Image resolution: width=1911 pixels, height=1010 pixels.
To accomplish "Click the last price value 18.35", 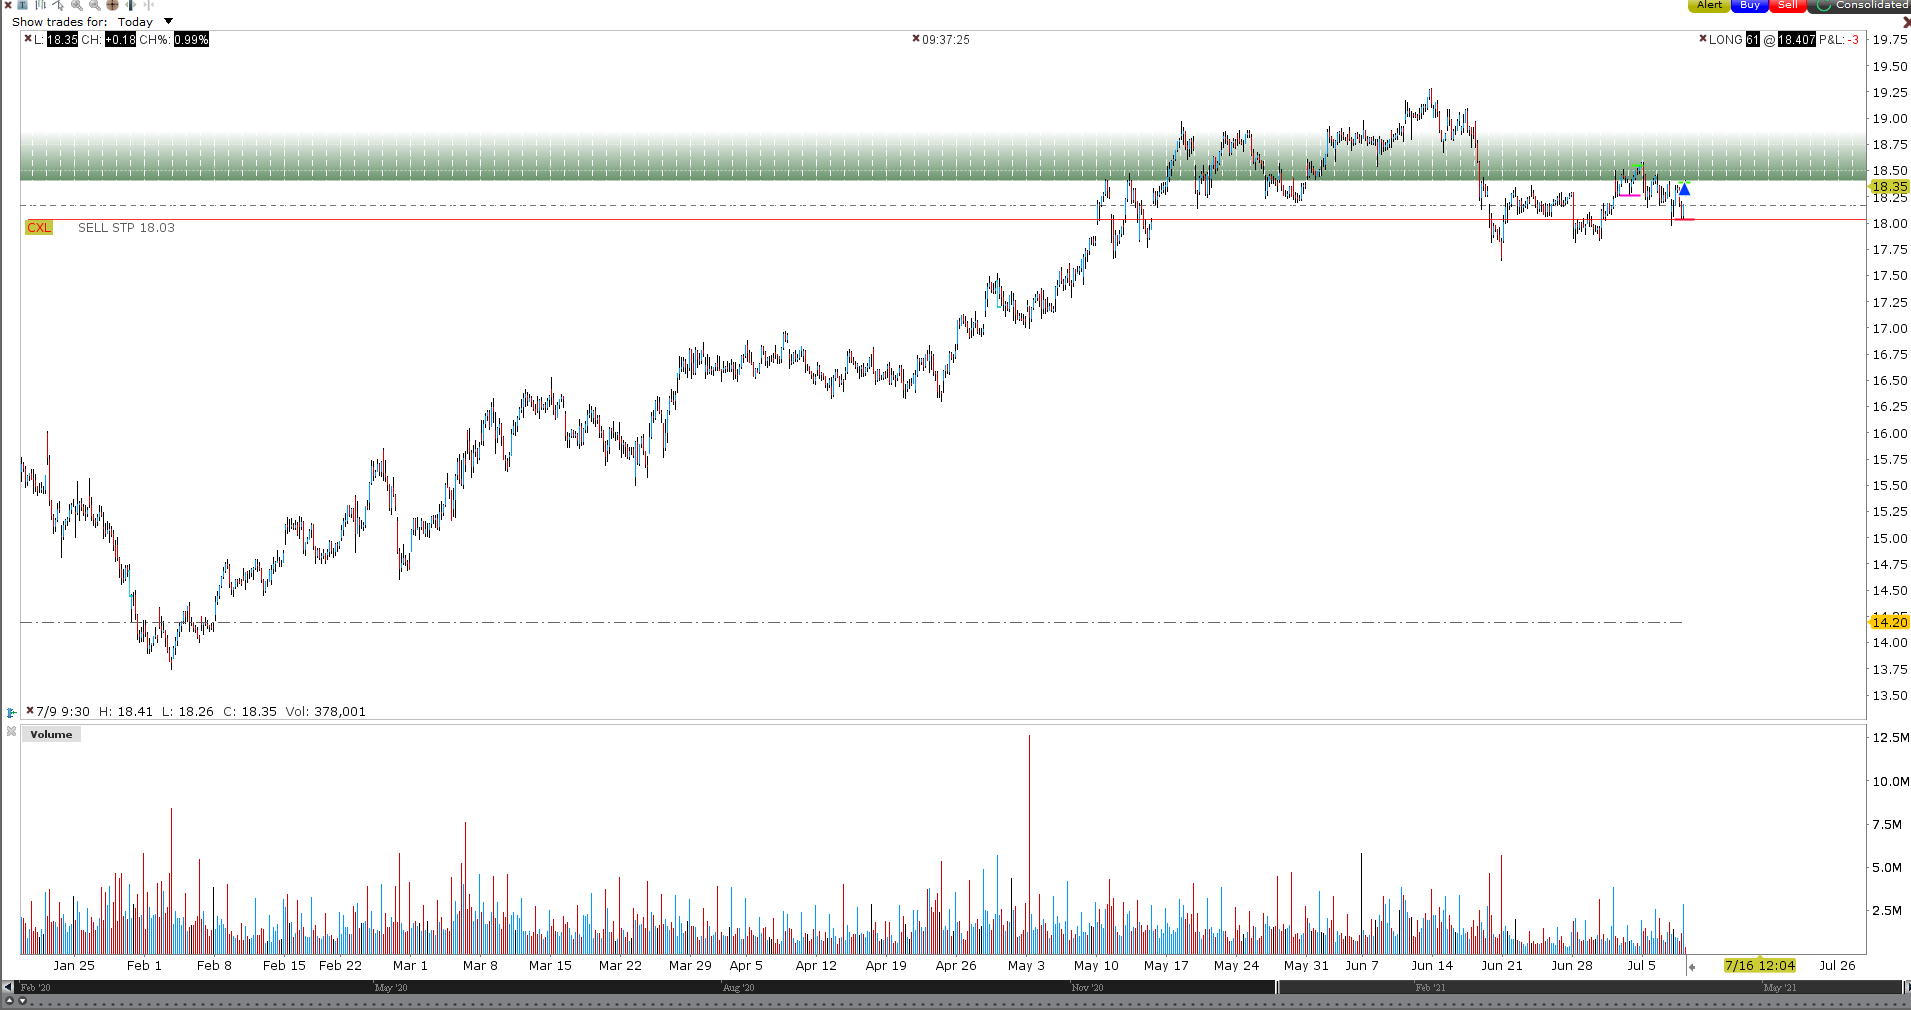I will 62,39.
